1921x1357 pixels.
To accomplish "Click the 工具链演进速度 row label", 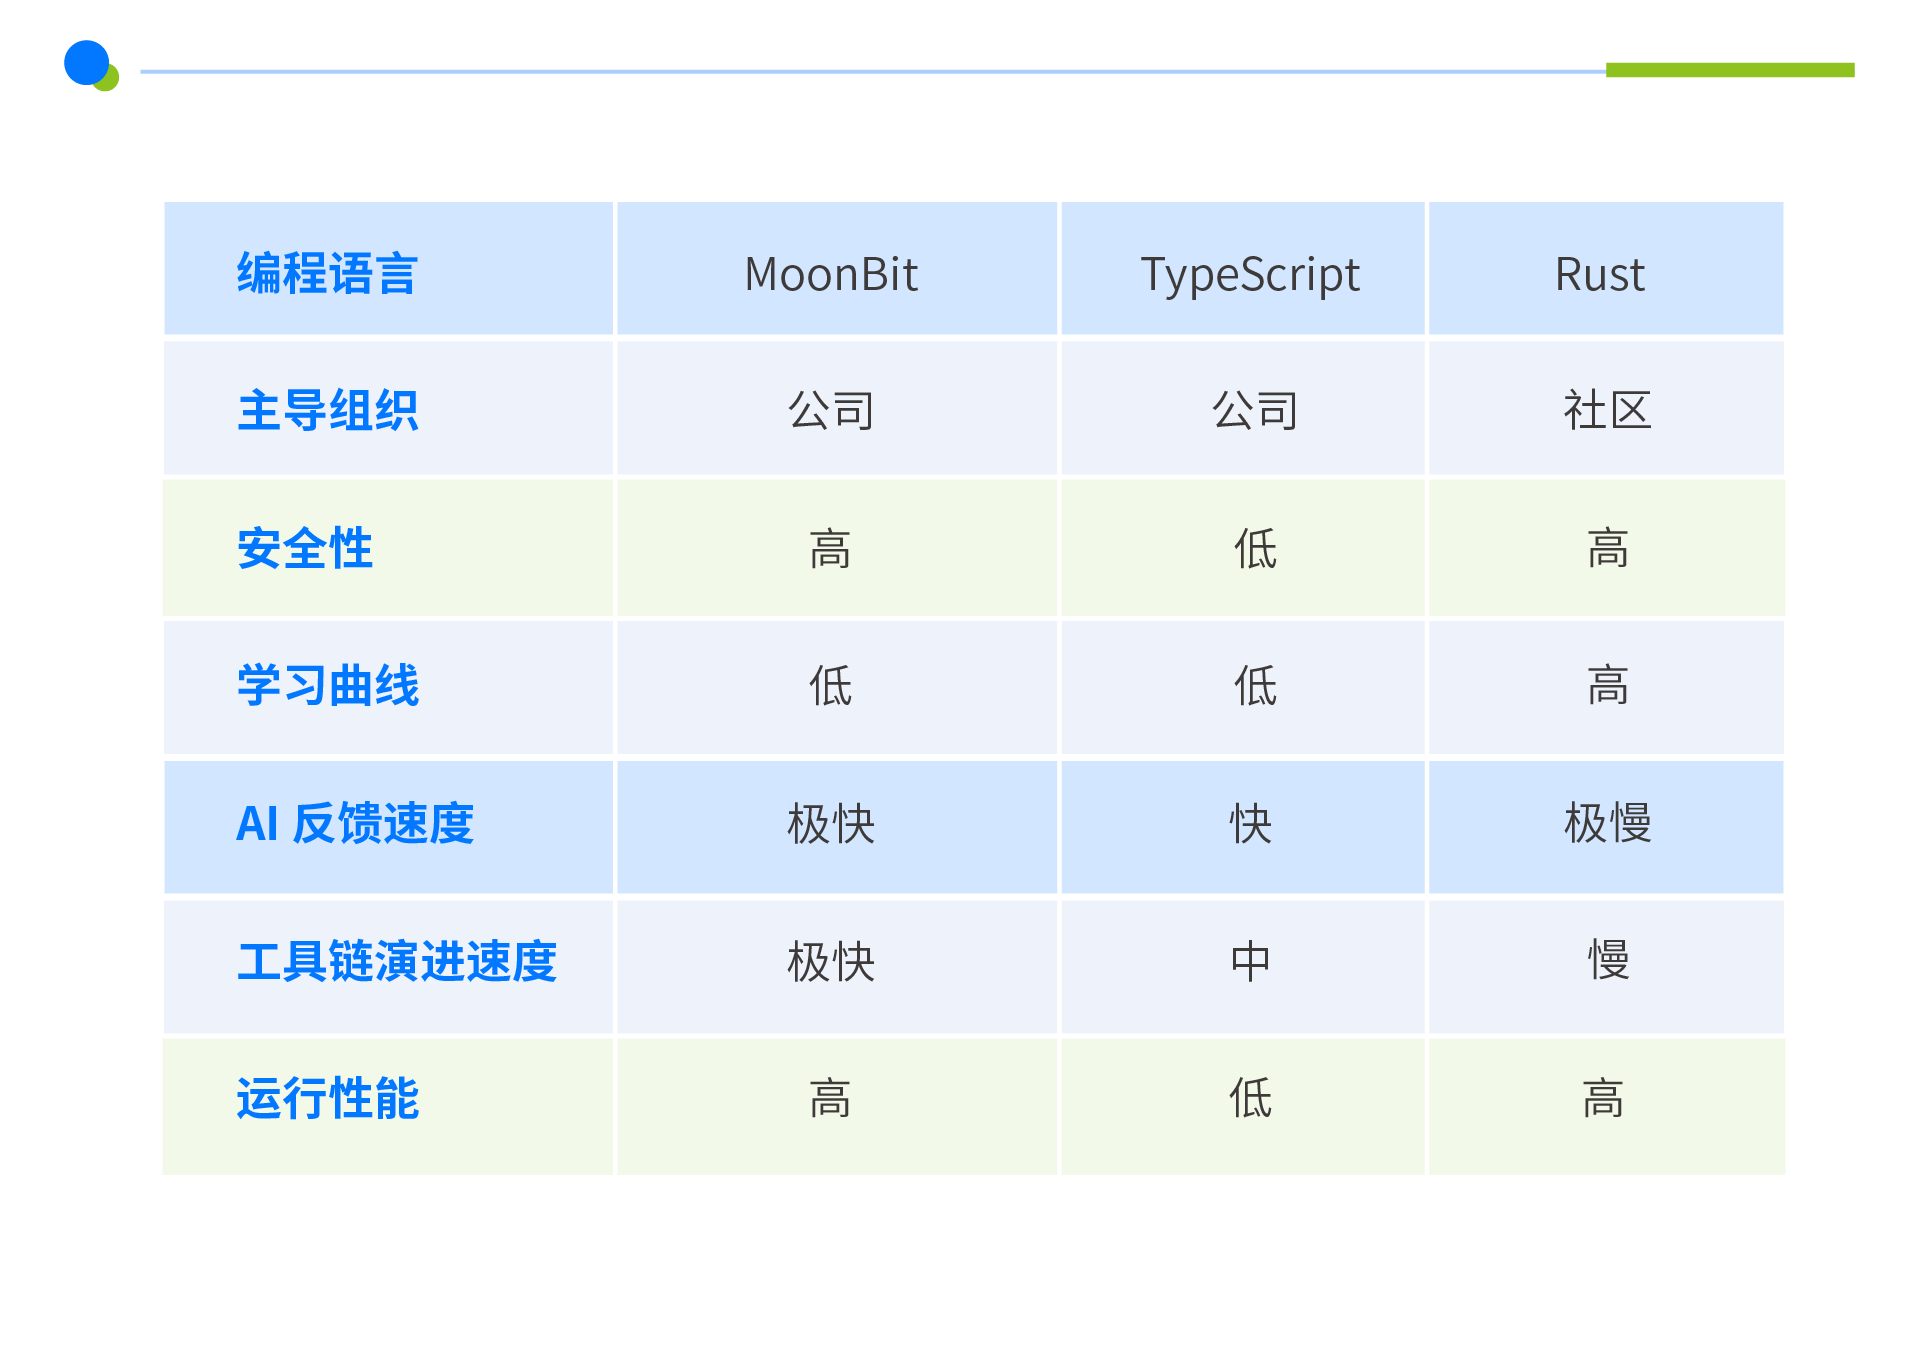I will click(397, 962).
